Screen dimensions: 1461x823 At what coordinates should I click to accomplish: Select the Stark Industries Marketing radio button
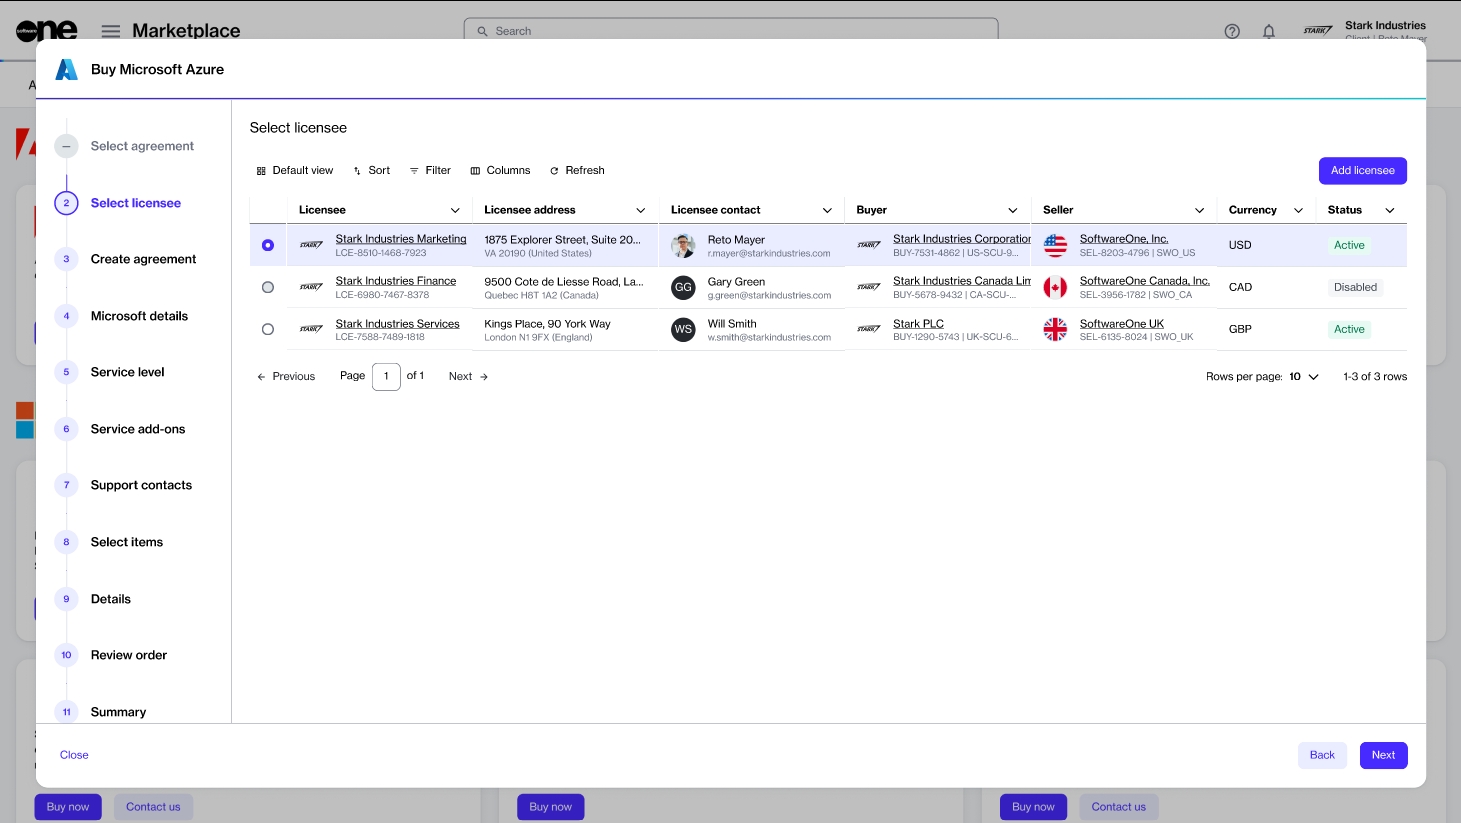point(268,246)
